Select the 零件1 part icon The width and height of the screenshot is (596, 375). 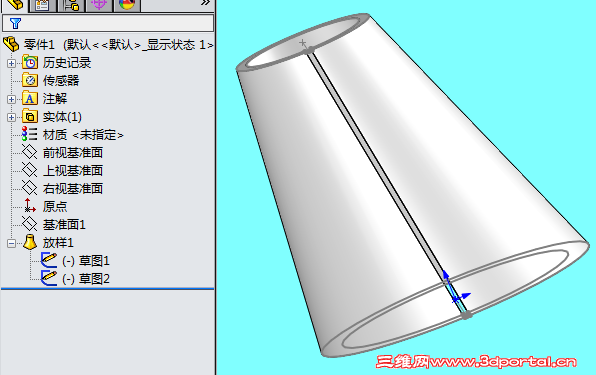[11, 44]
